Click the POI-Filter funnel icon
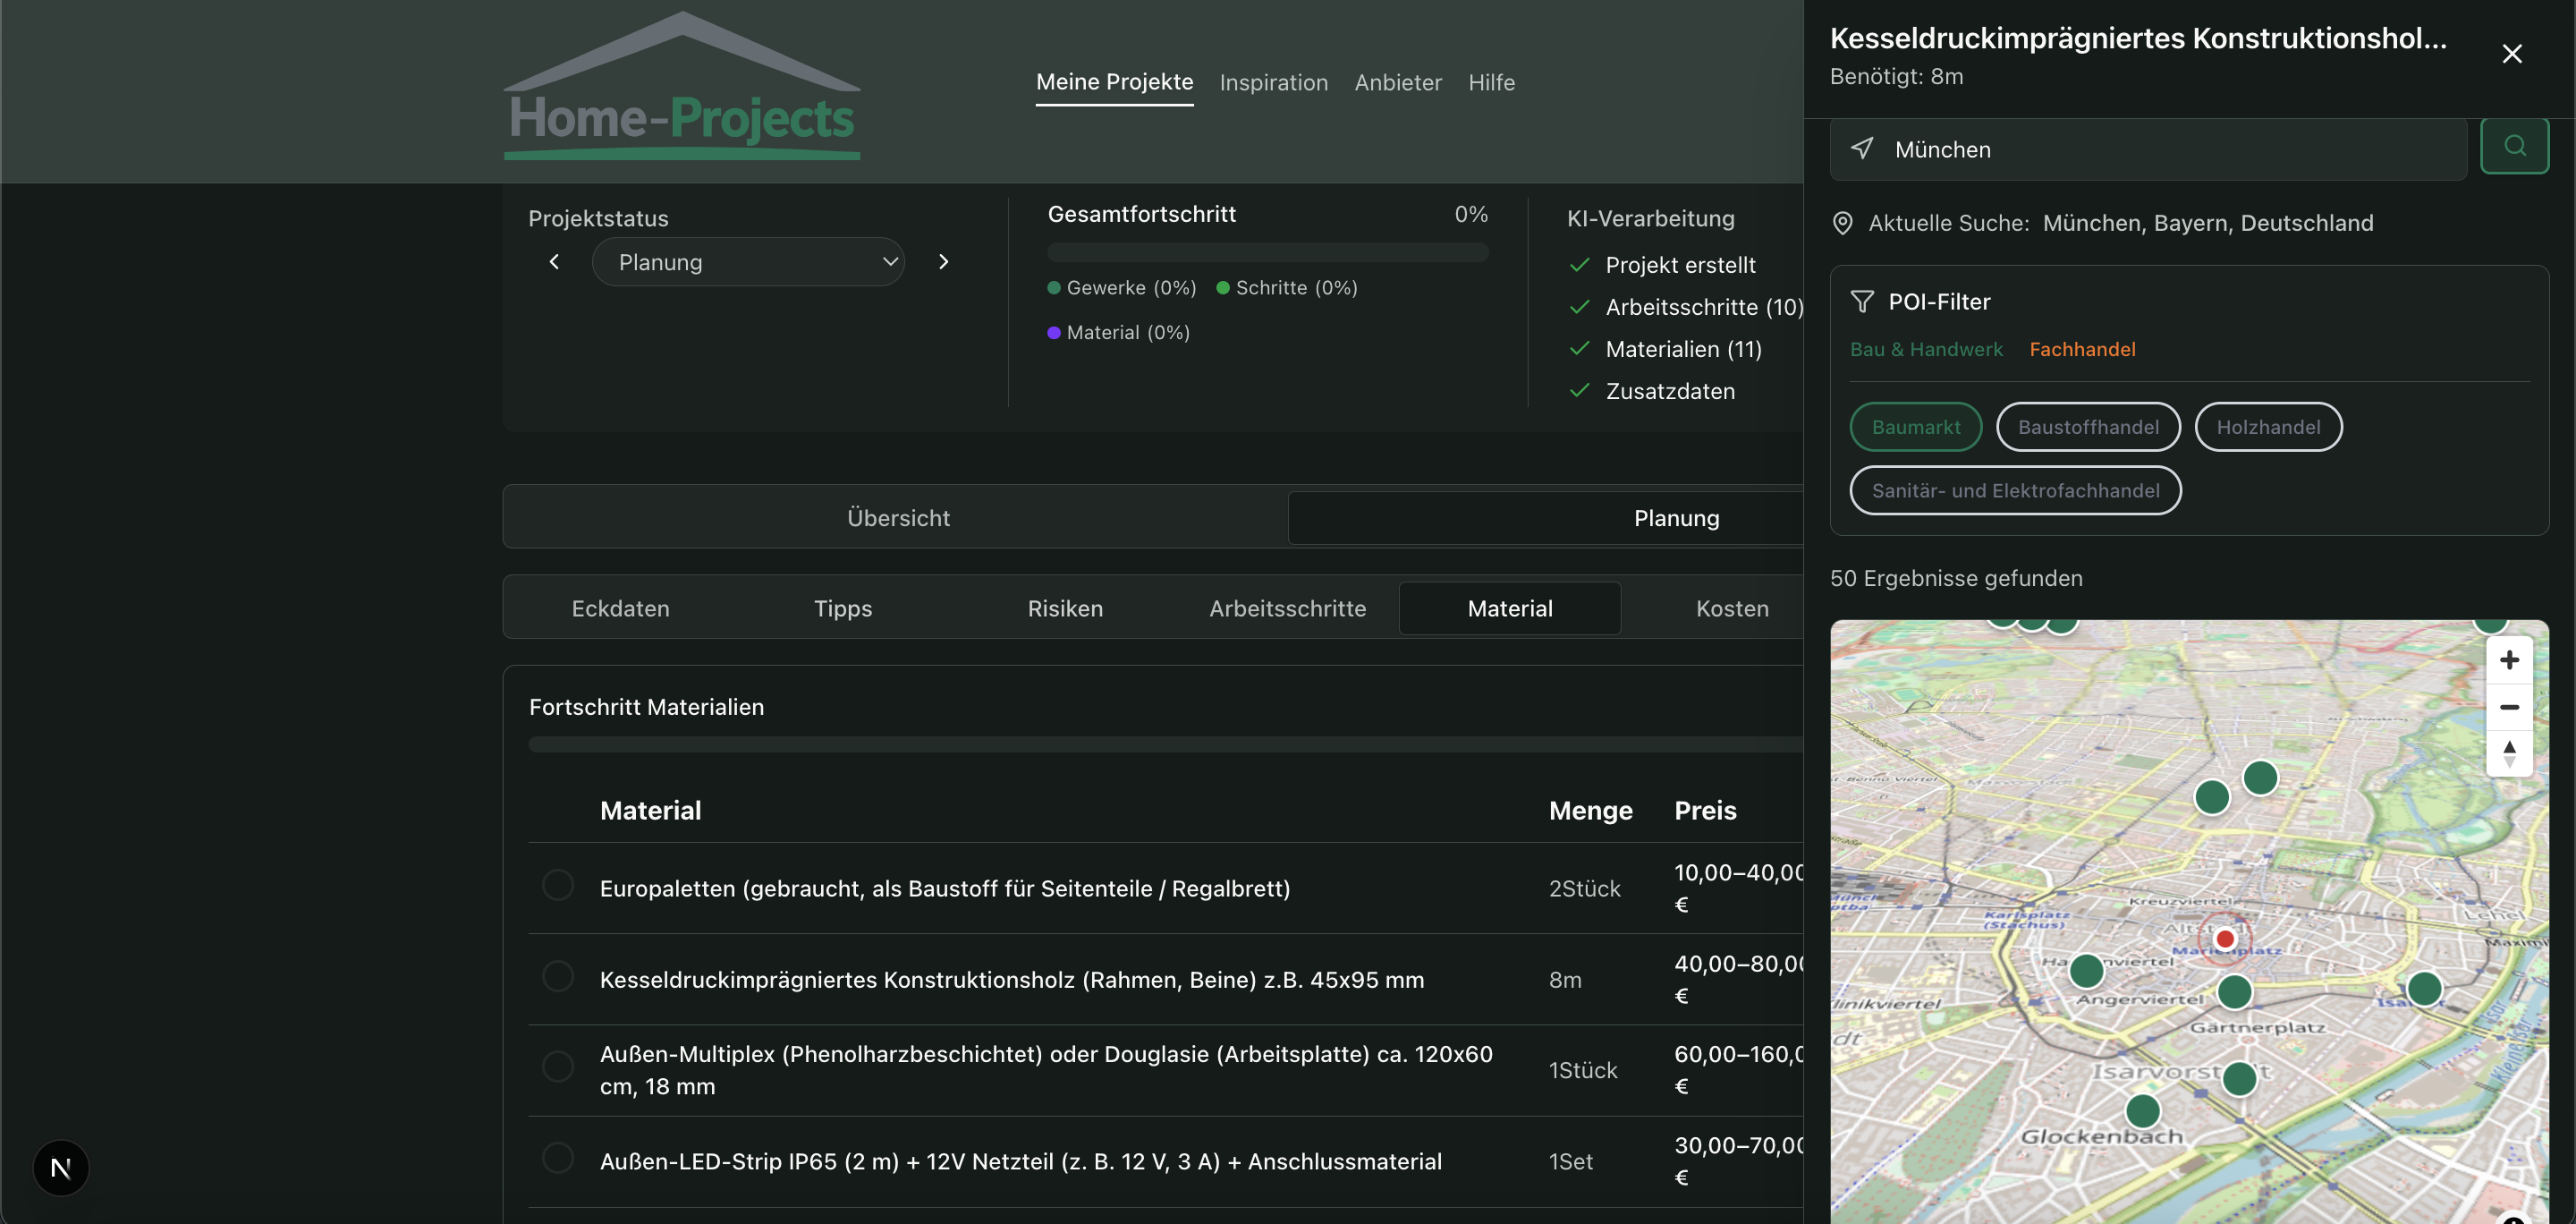Image resolution: width=2576 pixels, height=1224 pixels. click(1862, 300)
